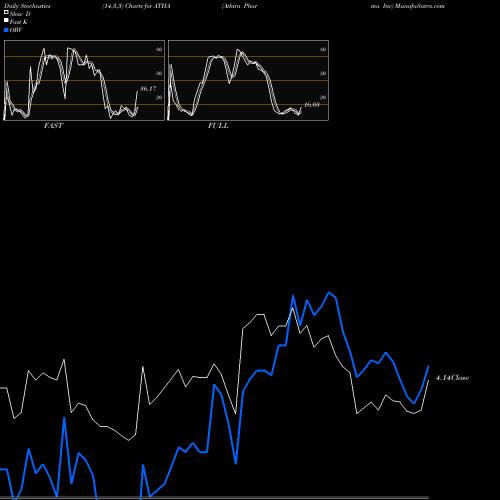The image size is (500, 500).
Task: Select the 'OBV' legend label
Action: click(x=16, y=30)
